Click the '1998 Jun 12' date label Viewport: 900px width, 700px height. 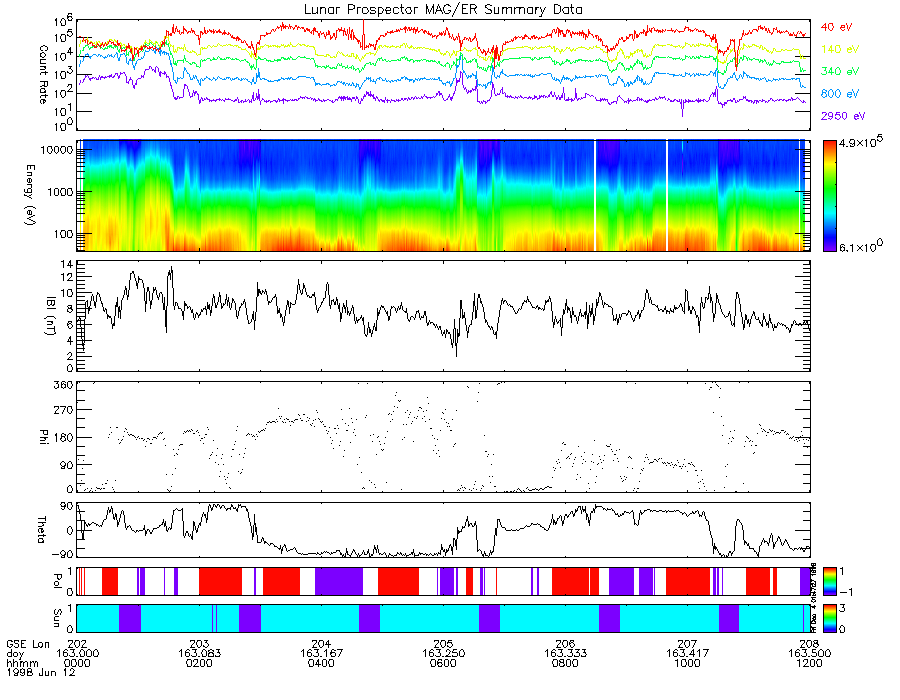[x=40, y=672]
